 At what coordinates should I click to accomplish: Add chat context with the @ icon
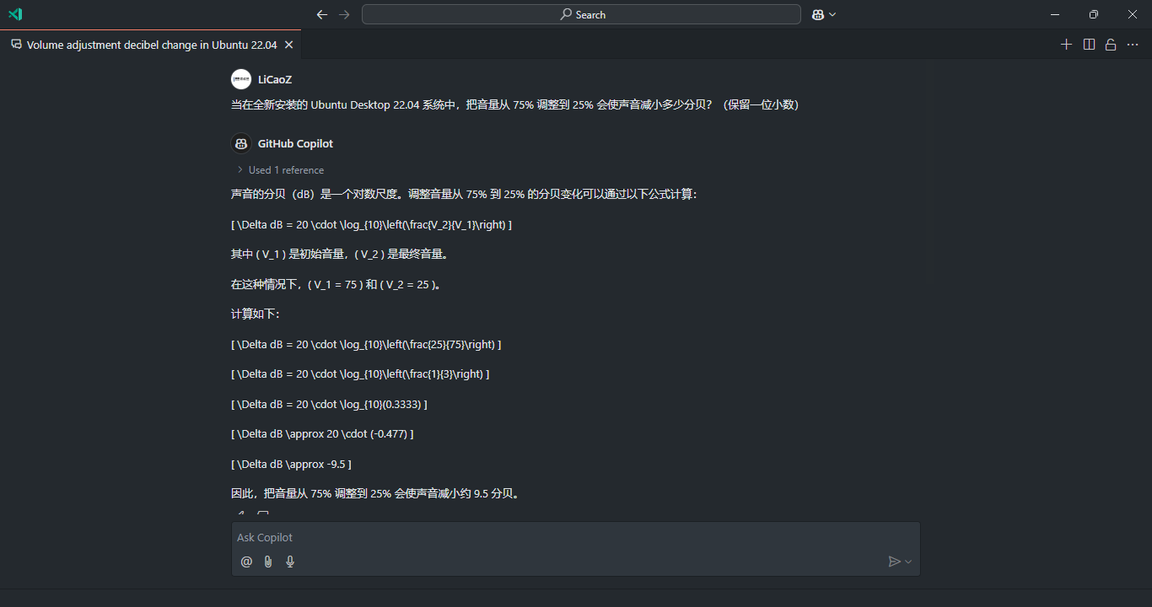coord(246,561)
